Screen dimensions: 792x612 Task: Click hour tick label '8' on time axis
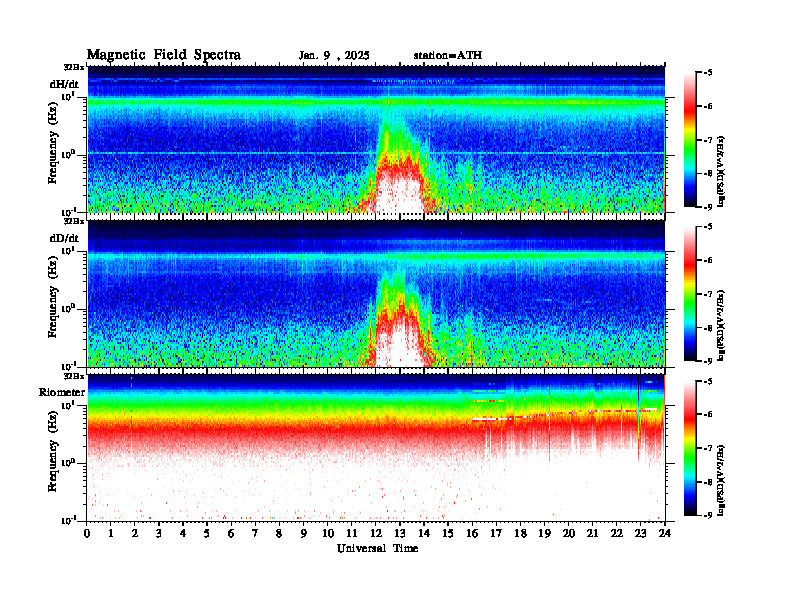tap(279, 534)
